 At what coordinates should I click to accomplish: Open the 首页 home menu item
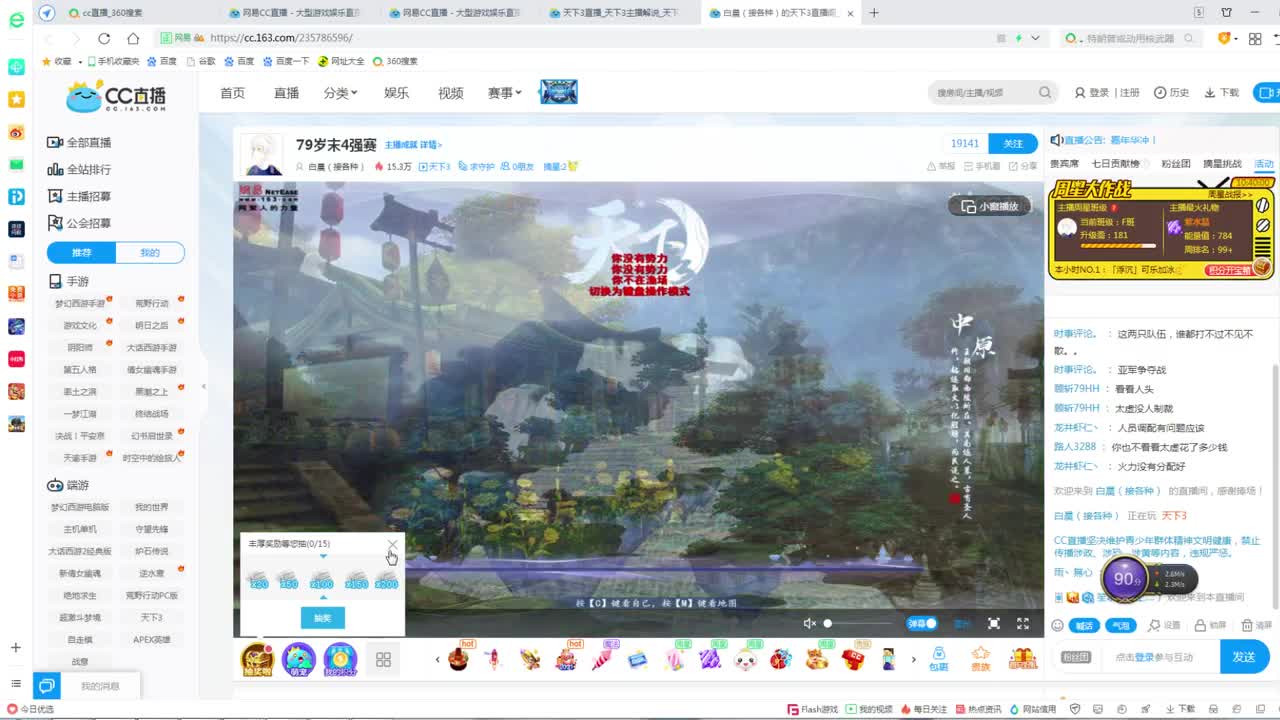click(x=232, y=92)
